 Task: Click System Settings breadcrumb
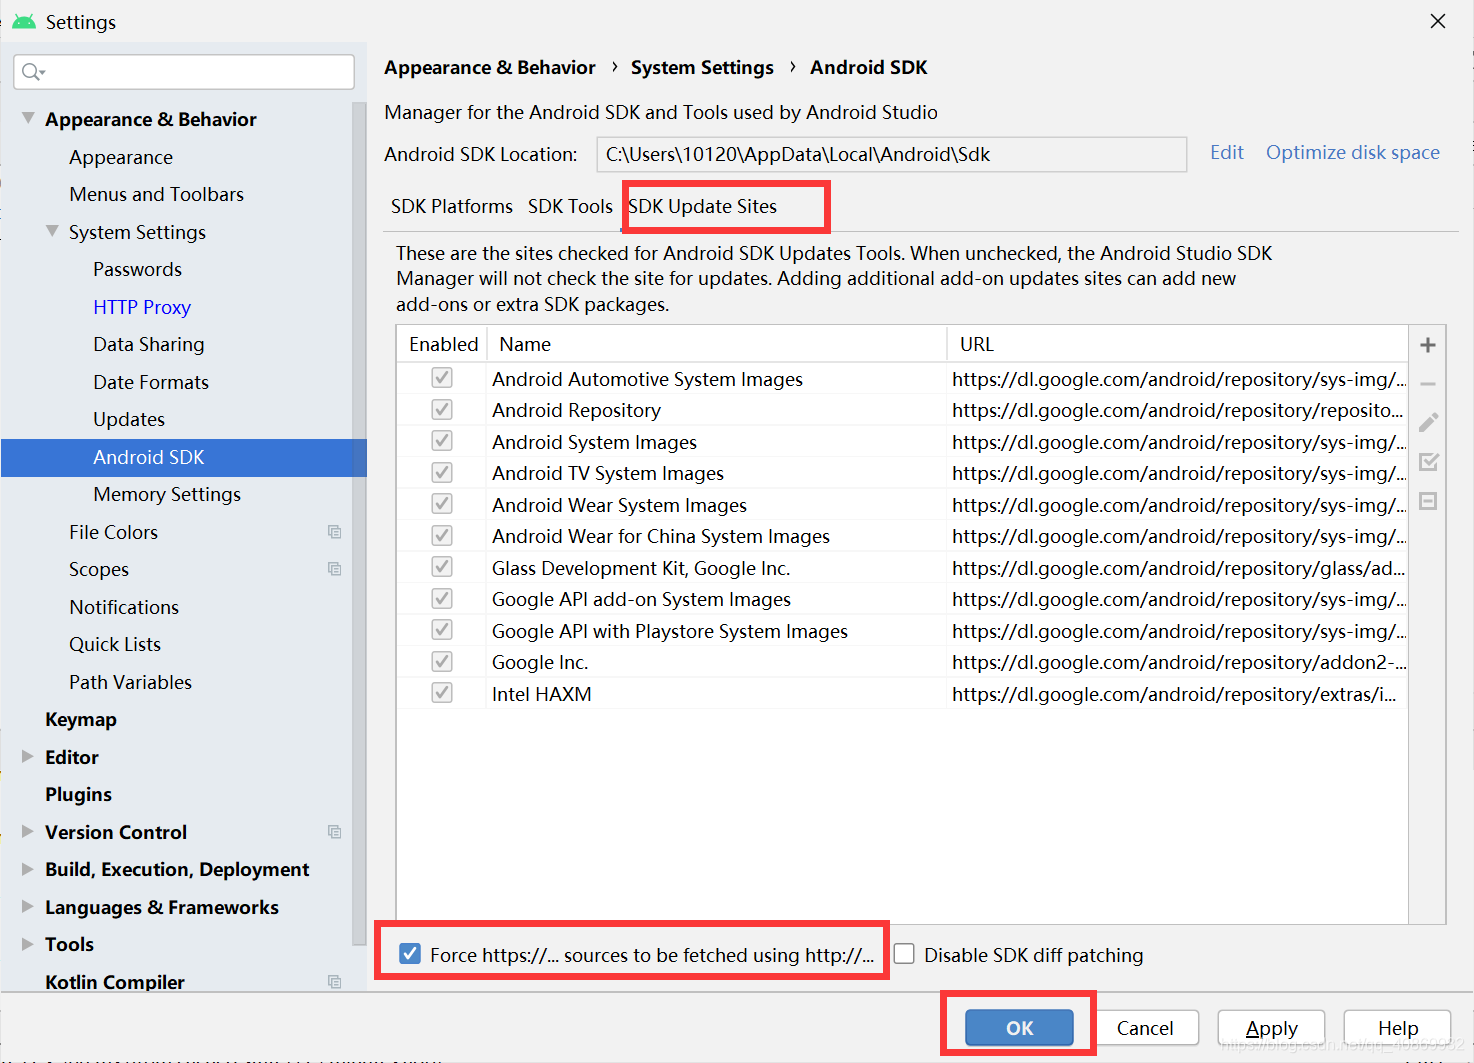(702, 67)
